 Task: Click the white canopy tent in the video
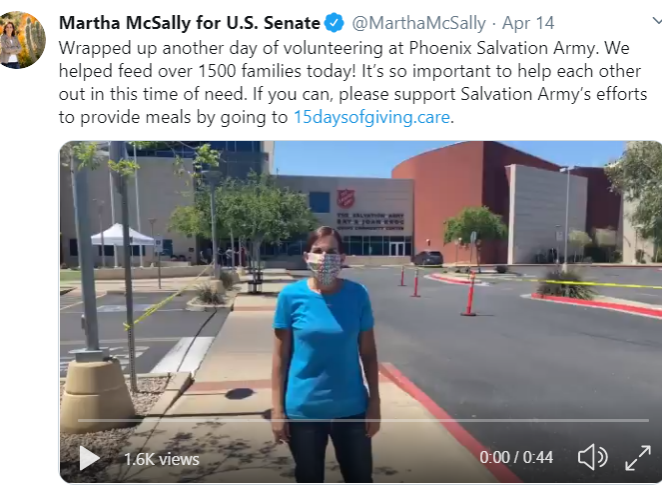pyautogui.click(x=122, y=235)
